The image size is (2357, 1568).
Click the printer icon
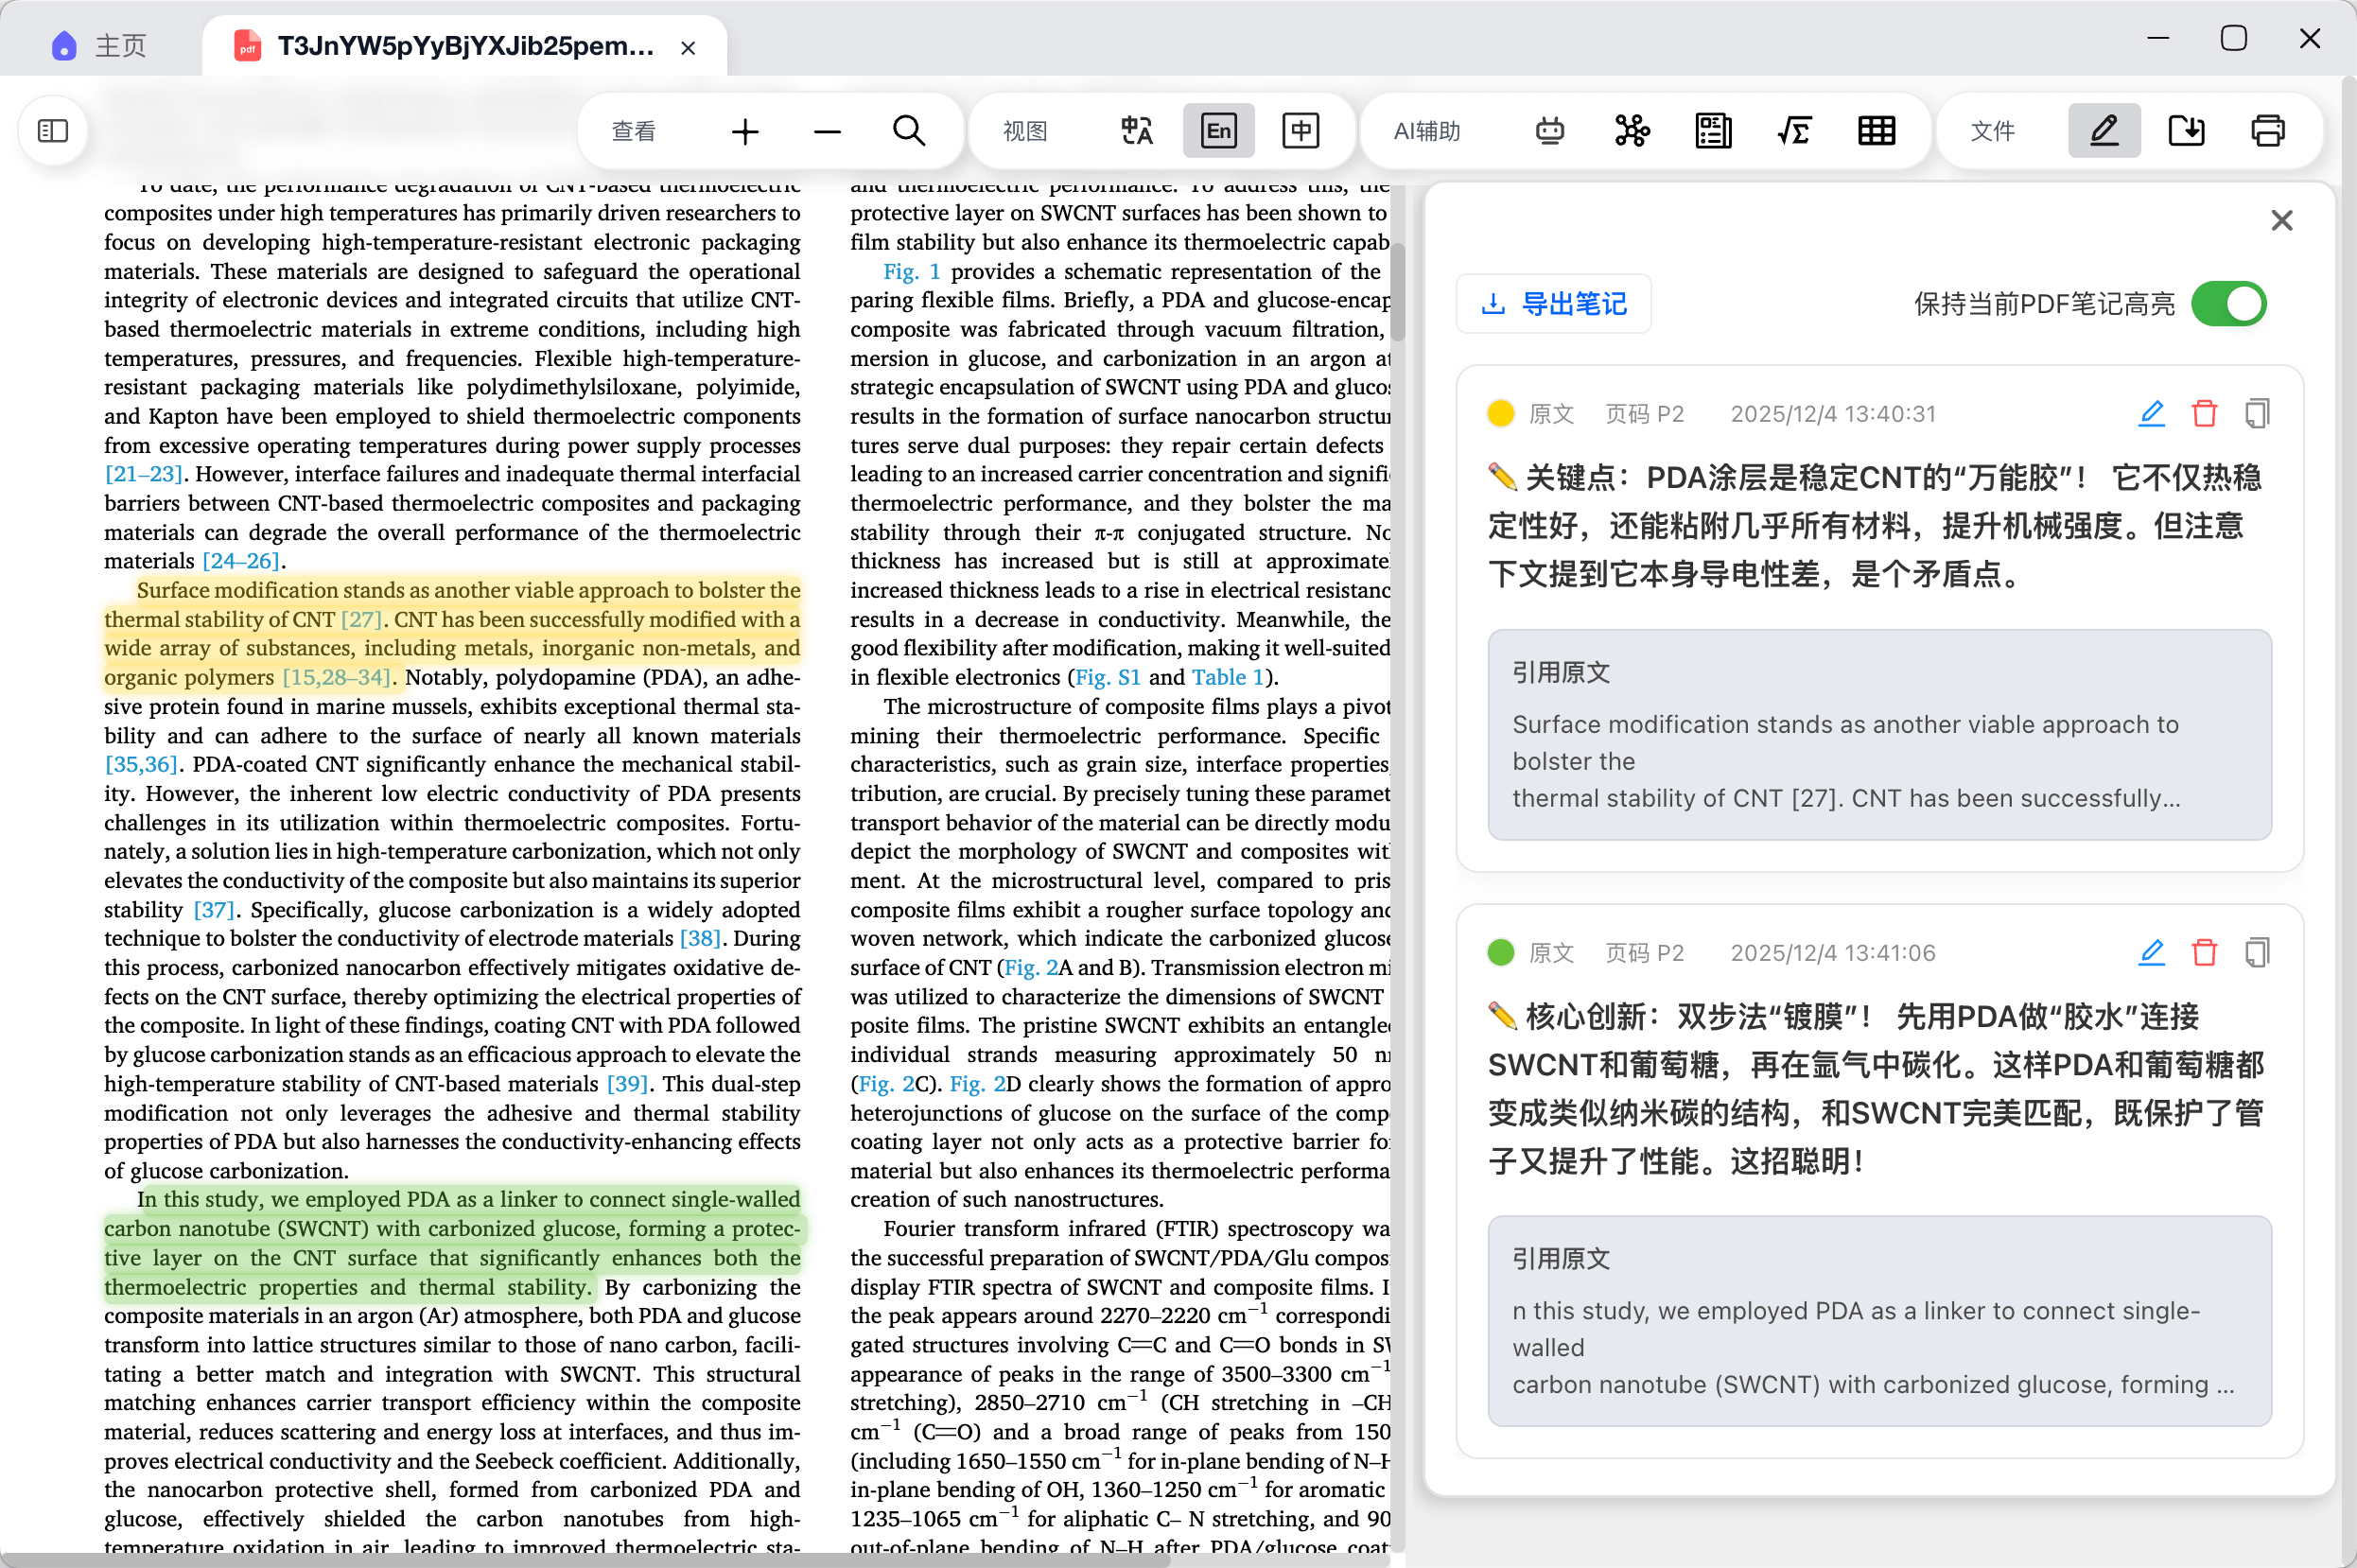point(2267,131)
